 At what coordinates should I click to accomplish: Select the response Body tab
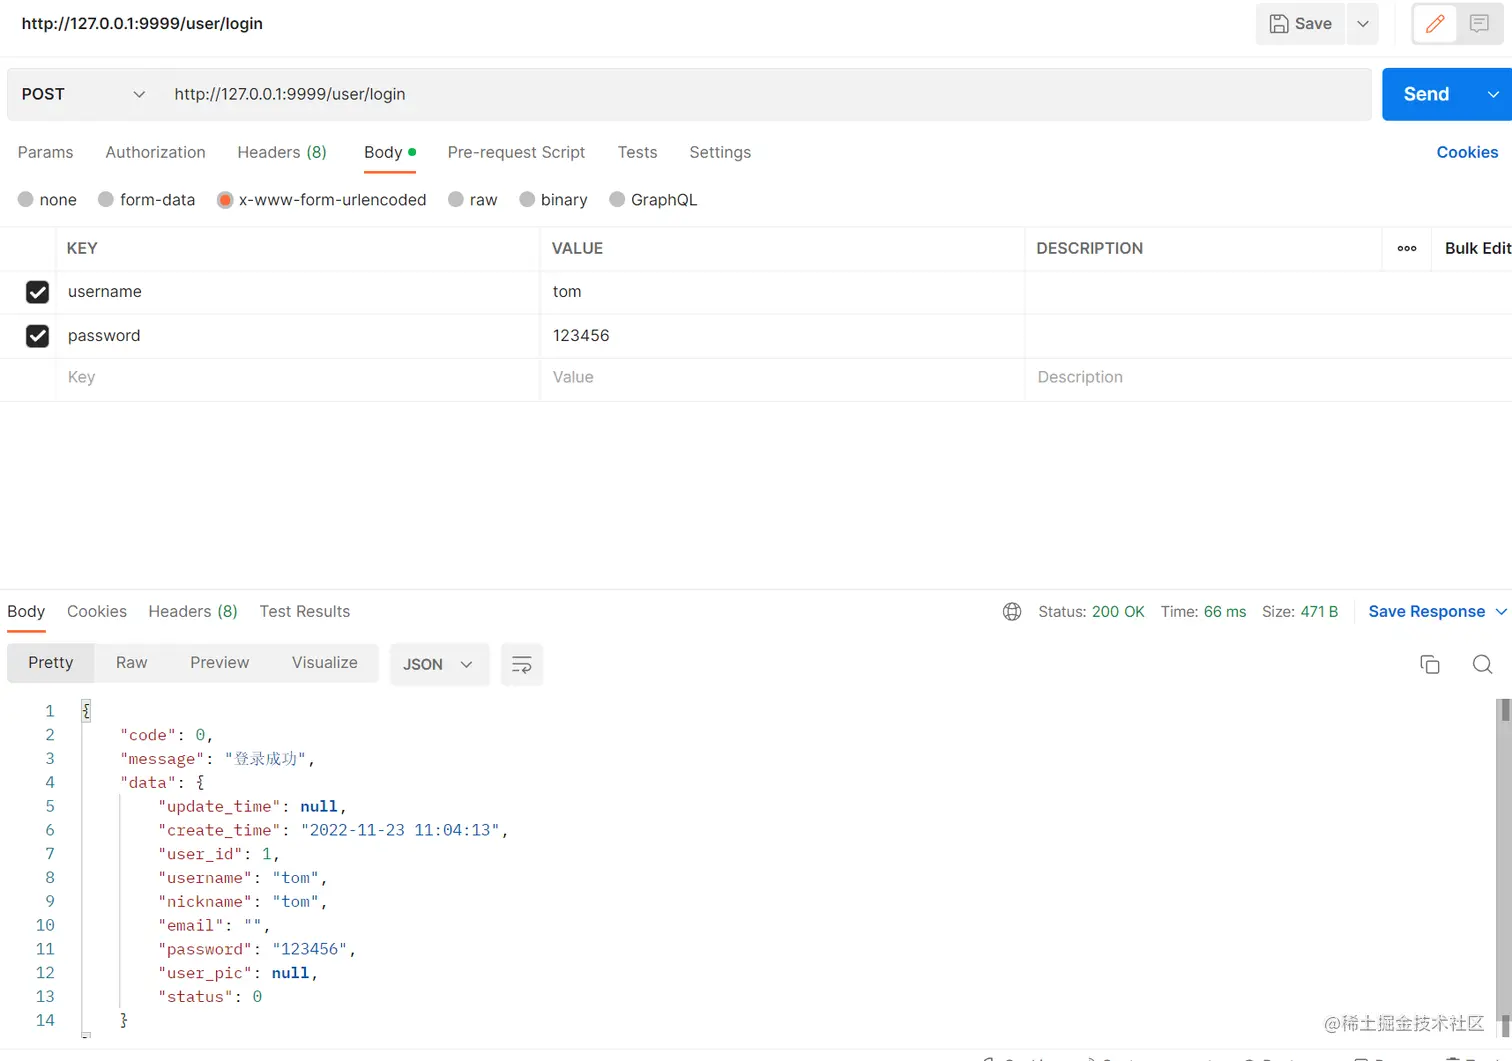26,612
